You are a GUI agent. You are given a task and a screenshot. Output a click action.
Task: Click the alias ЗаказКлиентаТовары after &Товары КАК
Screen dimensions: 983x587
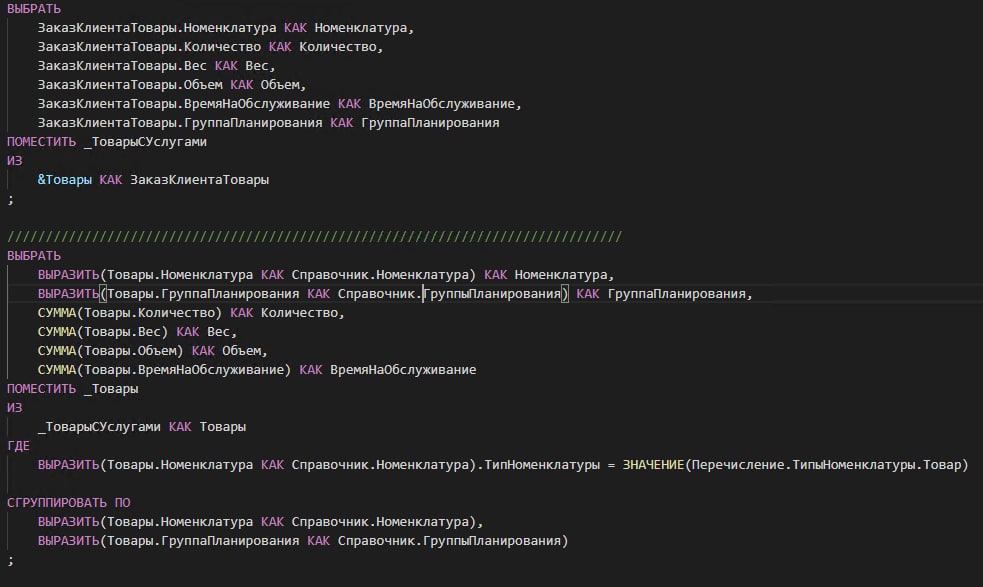point(199,179)
